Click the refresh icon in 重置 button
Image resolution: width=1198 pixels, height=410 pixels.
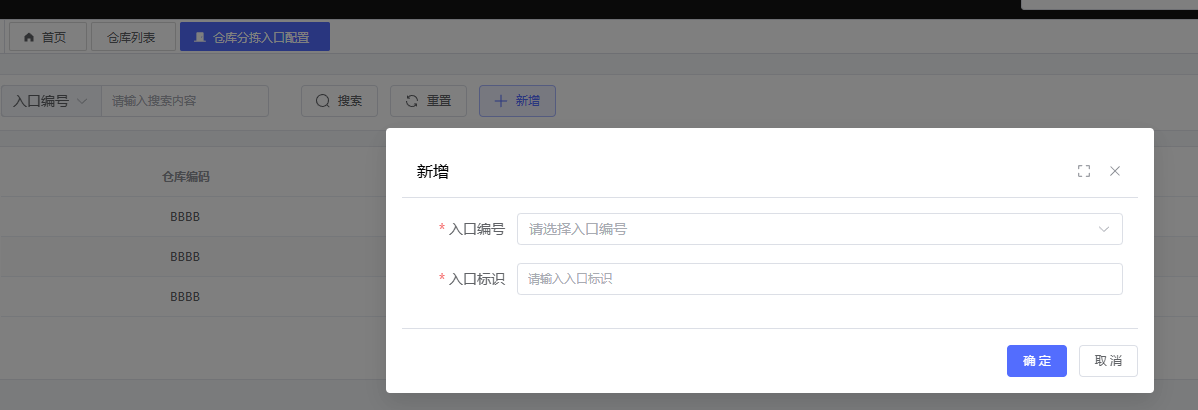coord(411,101)
